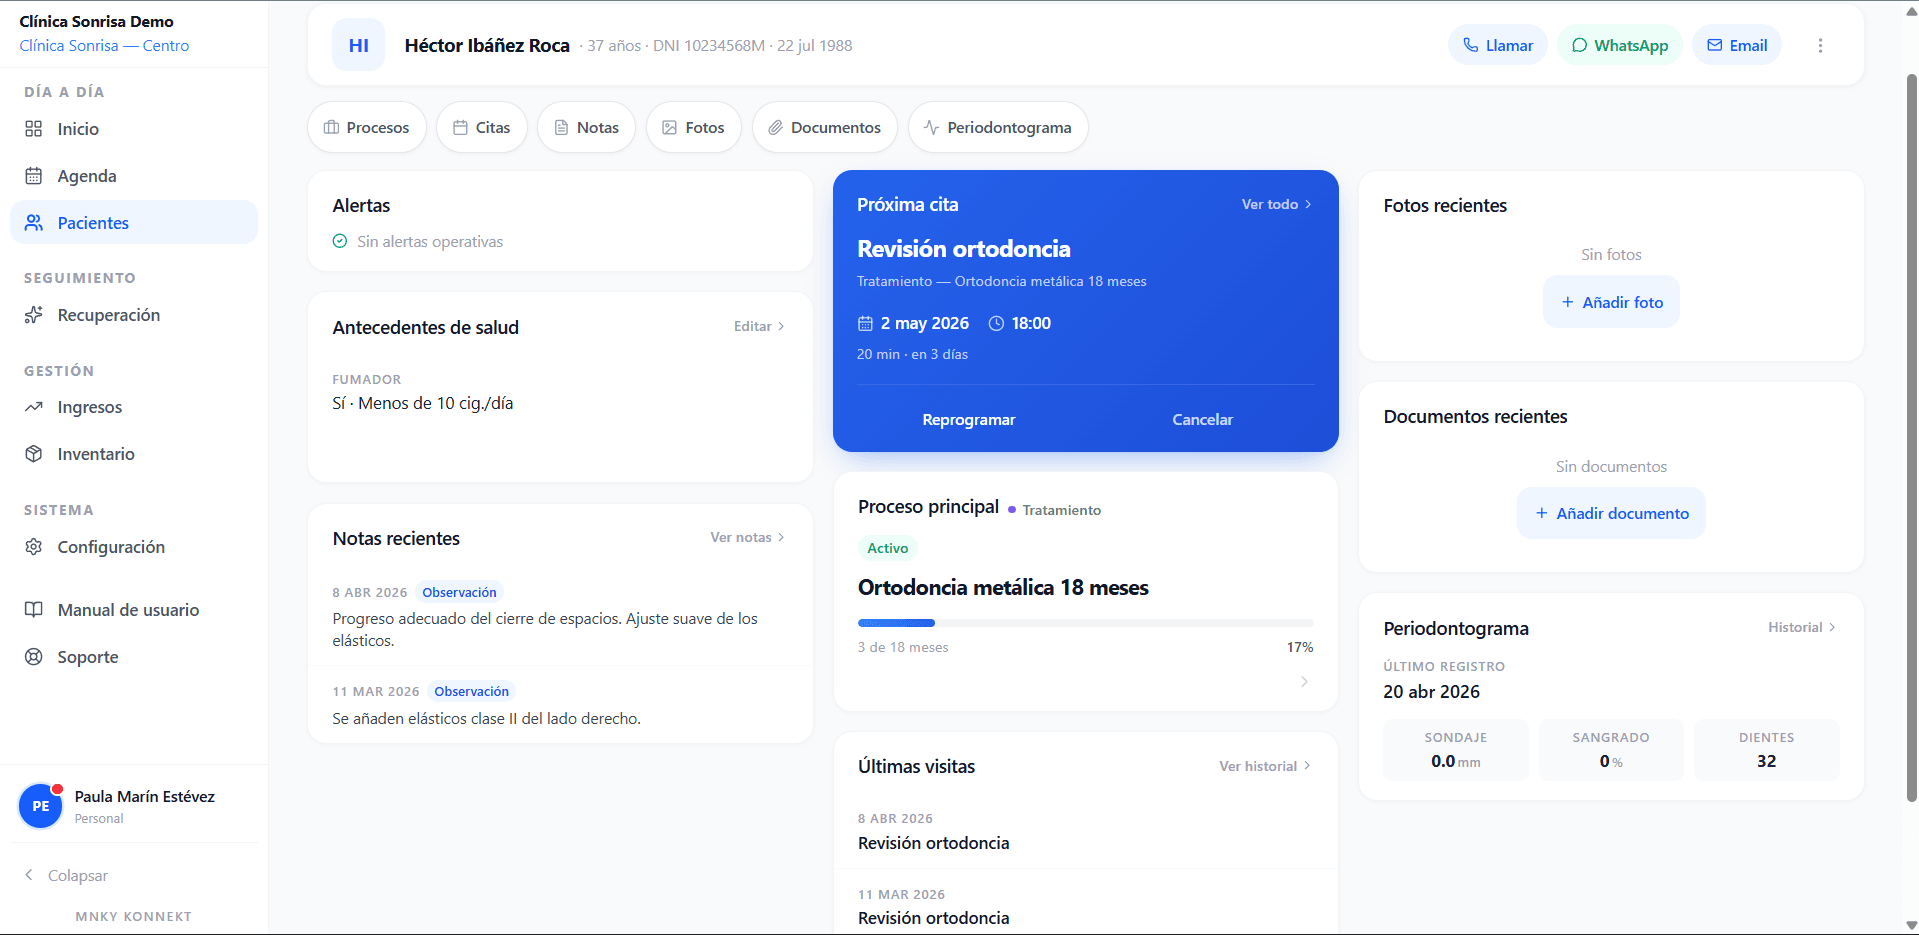Click the SANGRADO 0 % stat
The image size is (1919, 935).
pos(1611,750)
